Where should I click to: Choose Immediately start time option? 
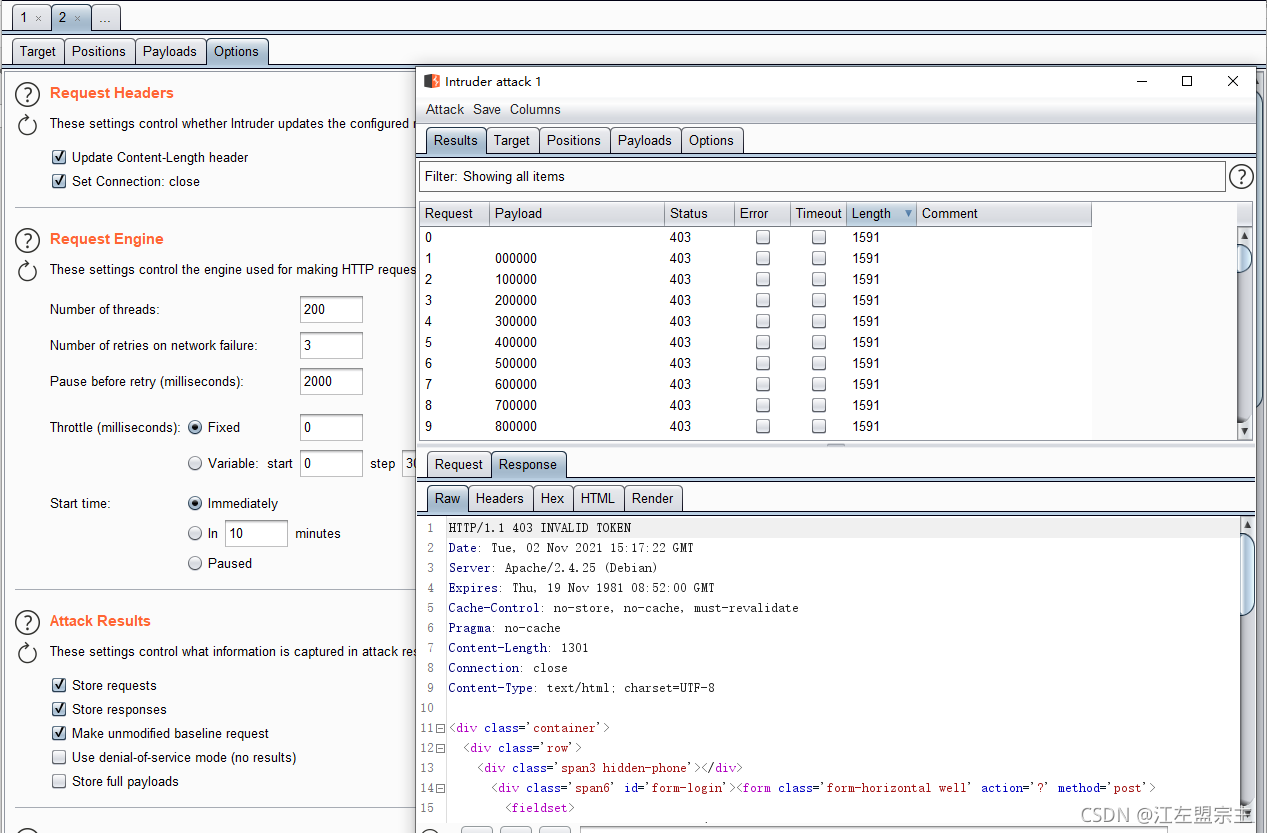click(x=195, y=503)
